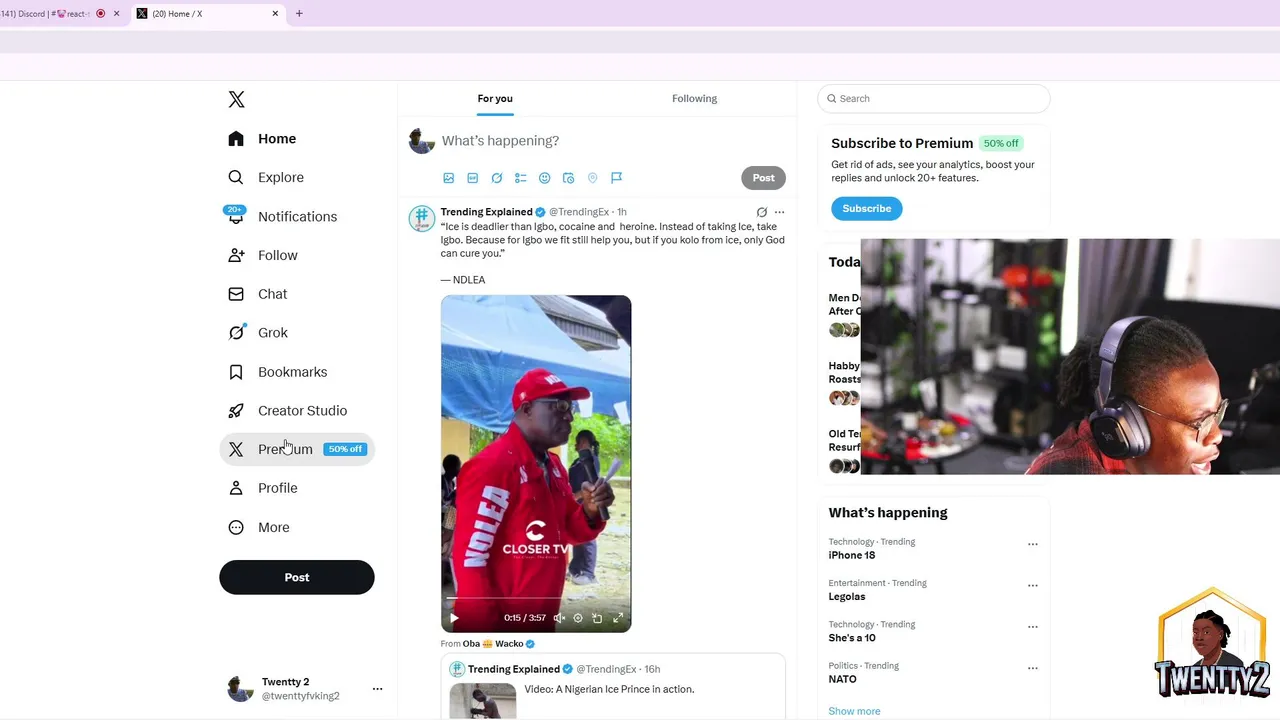
Task: Switch to the Following tab
Action: [x=694, y=98]
